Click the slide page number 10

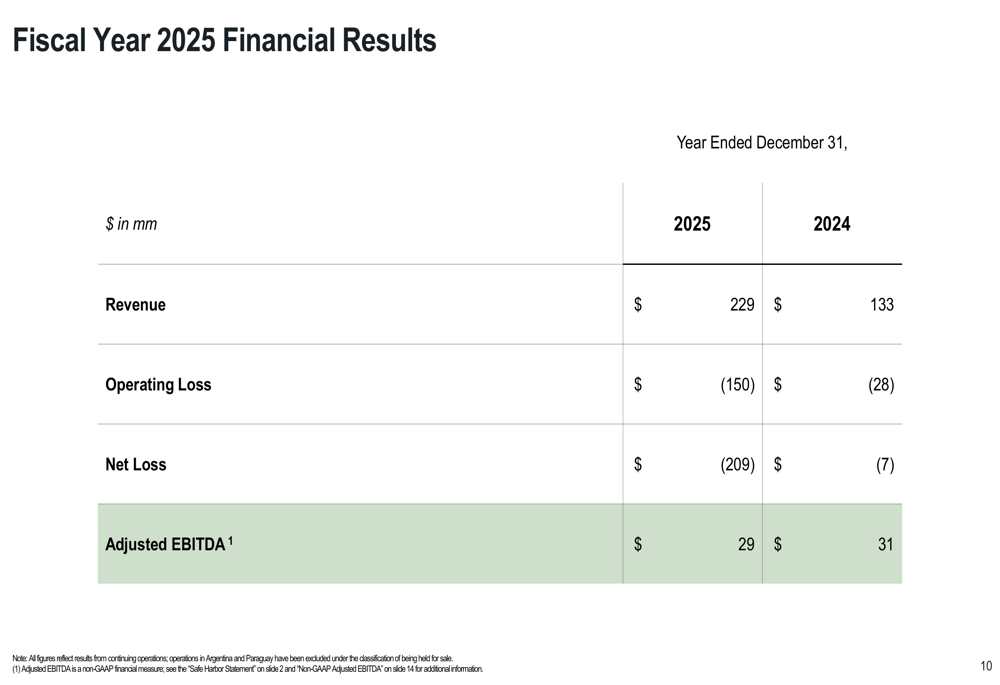(x=986, y=666)
